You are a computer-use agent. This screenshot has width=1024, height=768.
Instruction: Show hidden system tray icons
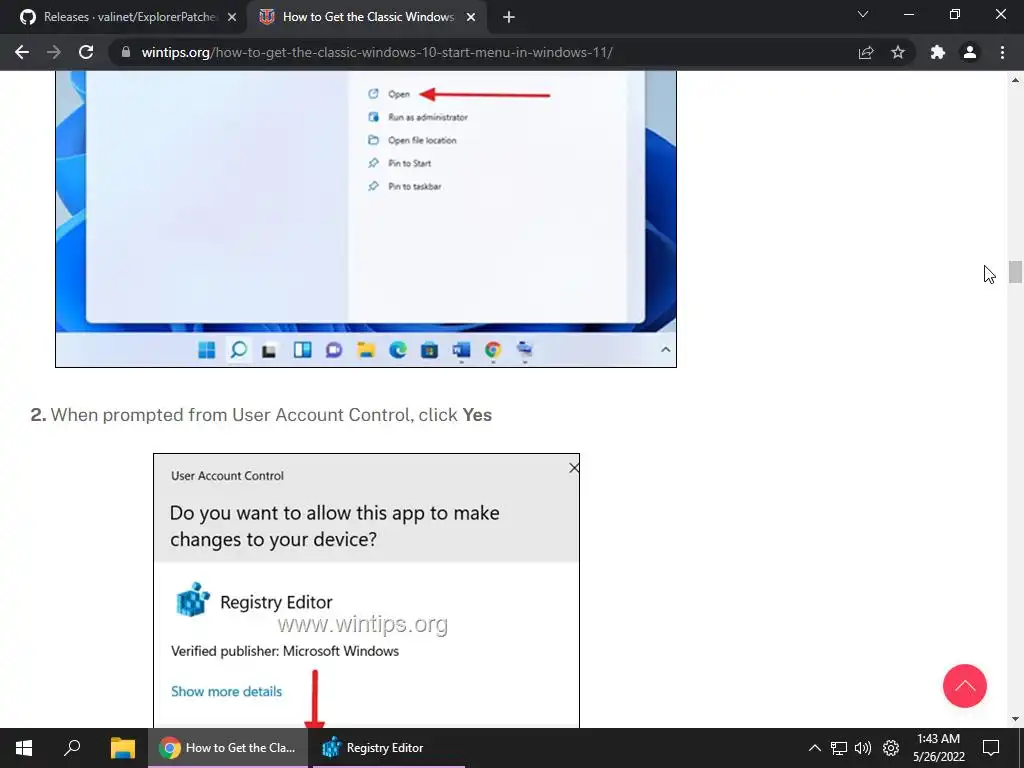[814, 748]
